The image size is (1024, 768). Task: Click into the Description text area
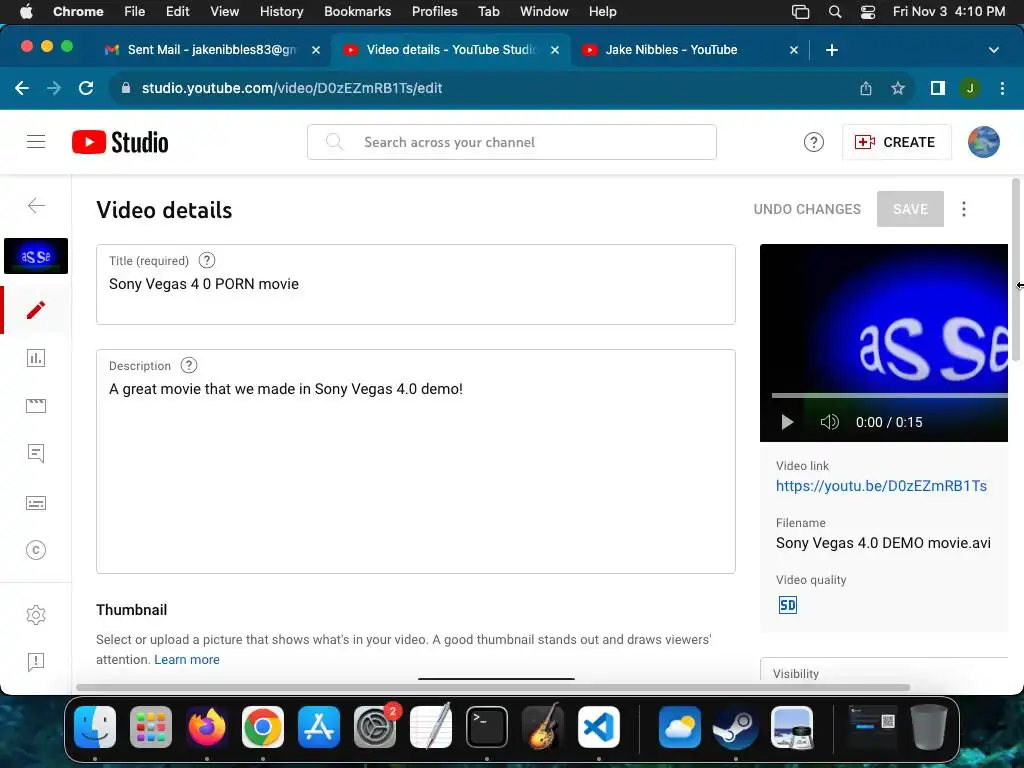415,462
